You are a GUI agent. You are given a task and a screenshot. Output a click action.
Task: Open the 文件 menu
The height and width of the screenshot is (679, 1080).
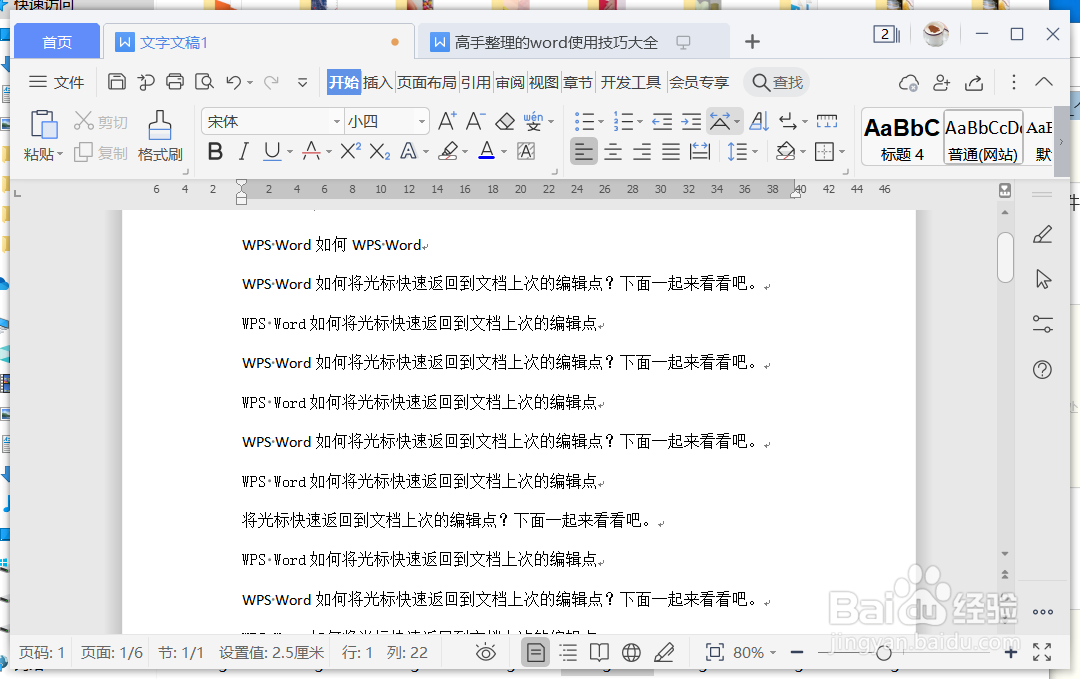pos(56,83)
